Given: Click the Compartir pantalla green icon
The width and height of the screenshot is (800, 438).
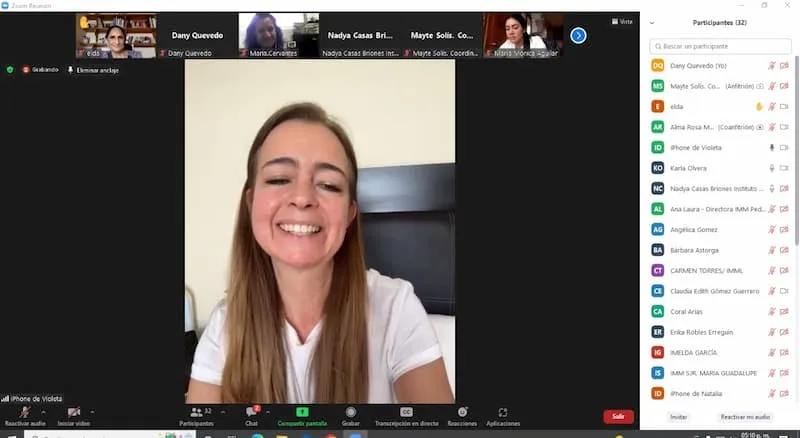Looking at the screenshot, I should 302,412.
